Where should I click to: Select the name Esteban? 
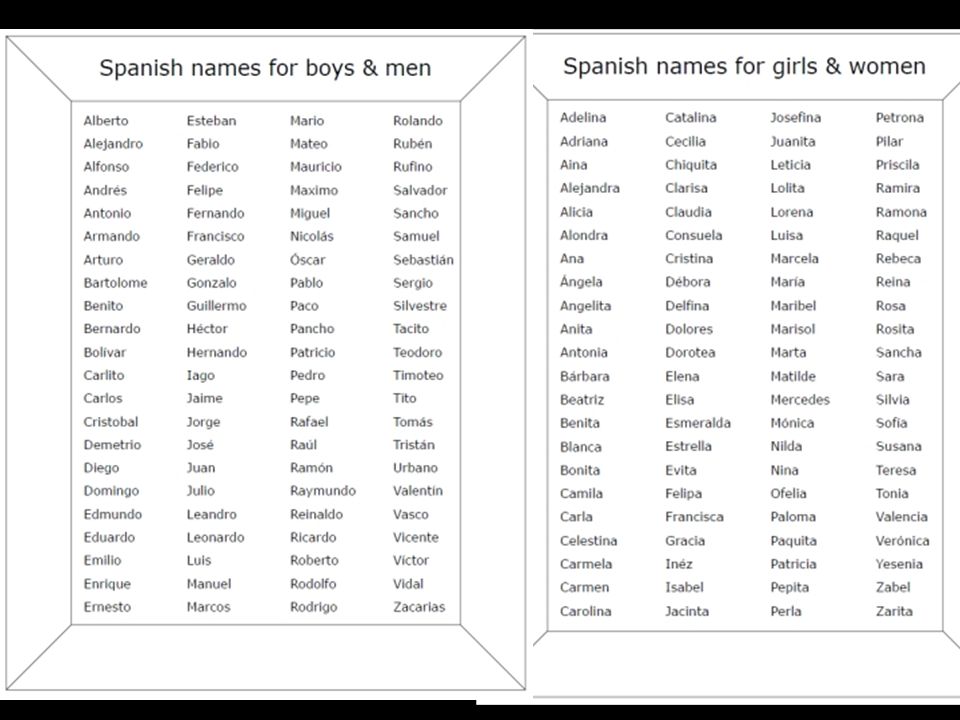tap(211, 121)
